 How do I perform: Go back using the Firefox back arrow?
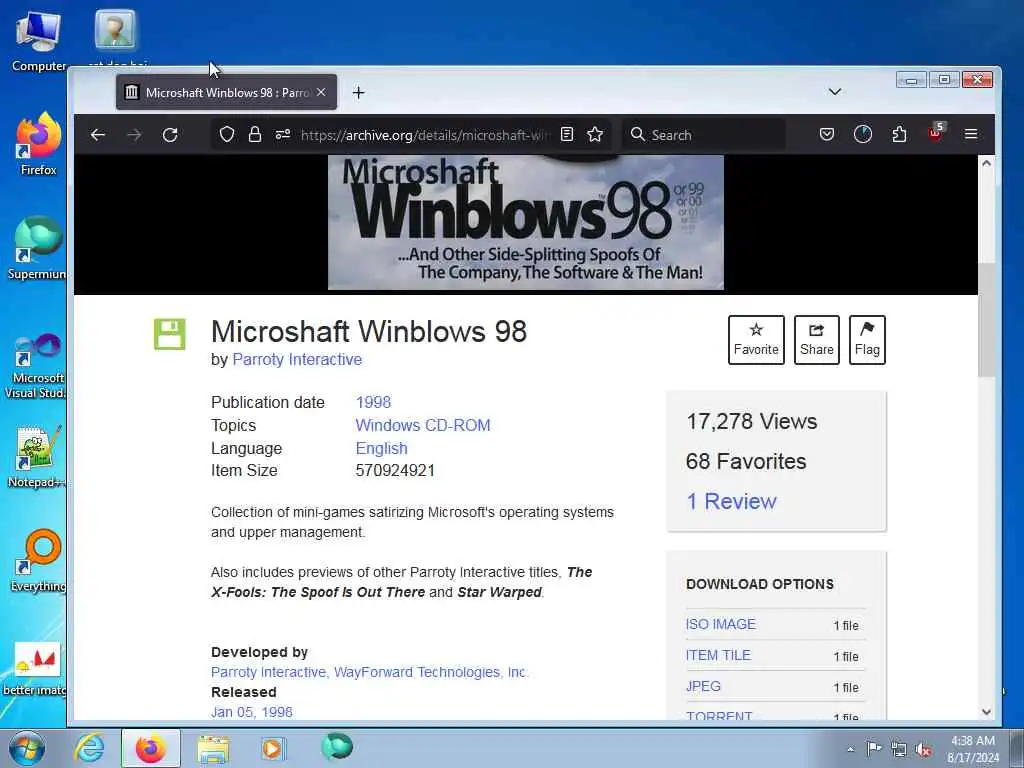click(98, 135)
